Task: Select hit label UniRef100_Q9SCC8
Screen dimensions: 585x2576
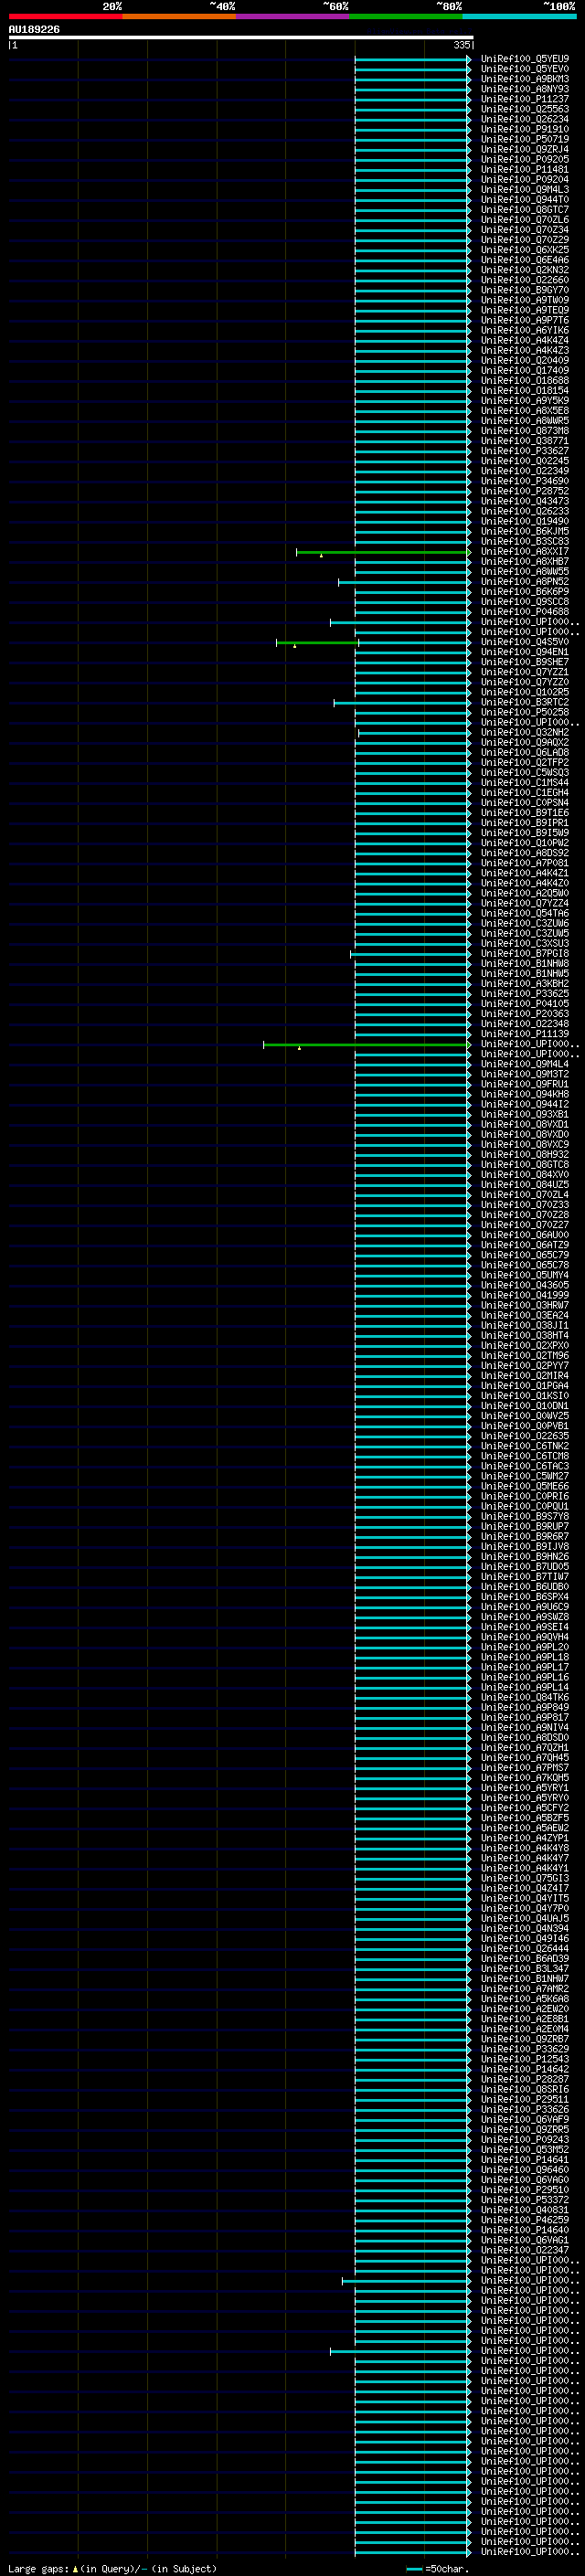Action: click(x=525, y=602)
